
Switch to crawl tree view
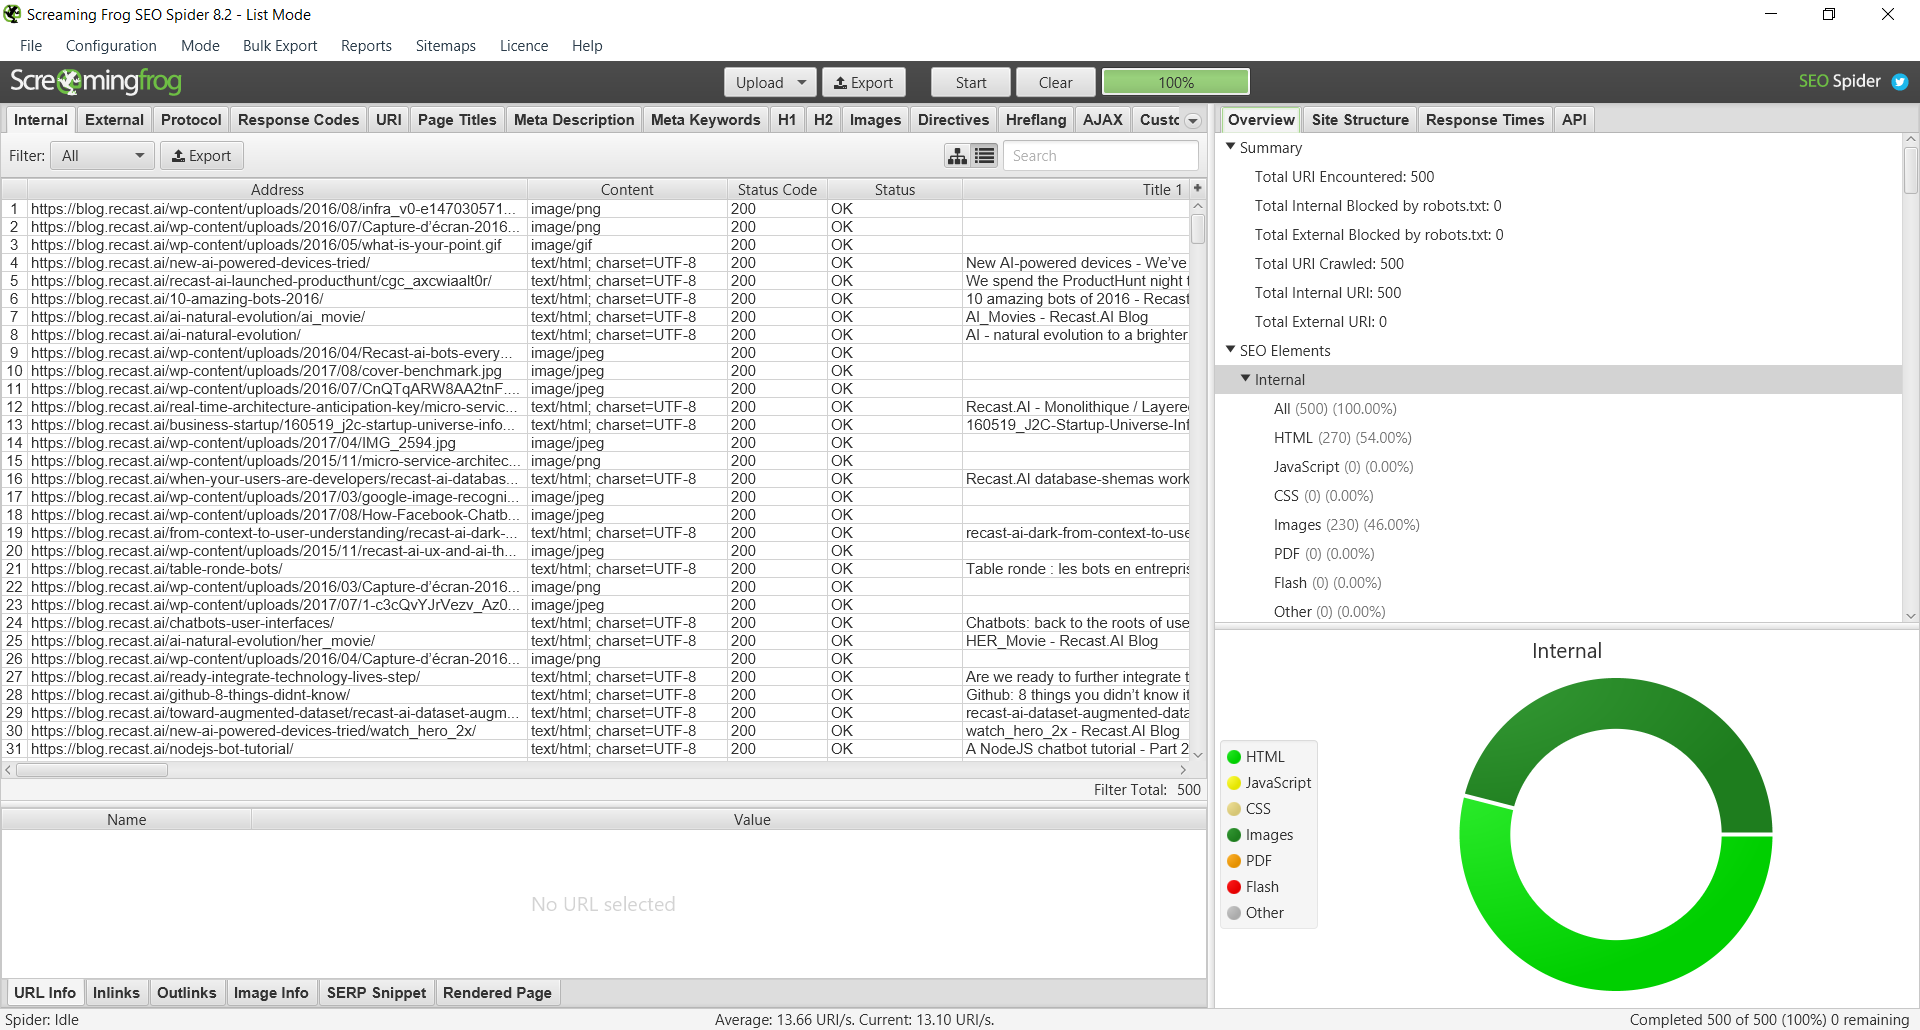pyautogui.click(x=957, y=155)
